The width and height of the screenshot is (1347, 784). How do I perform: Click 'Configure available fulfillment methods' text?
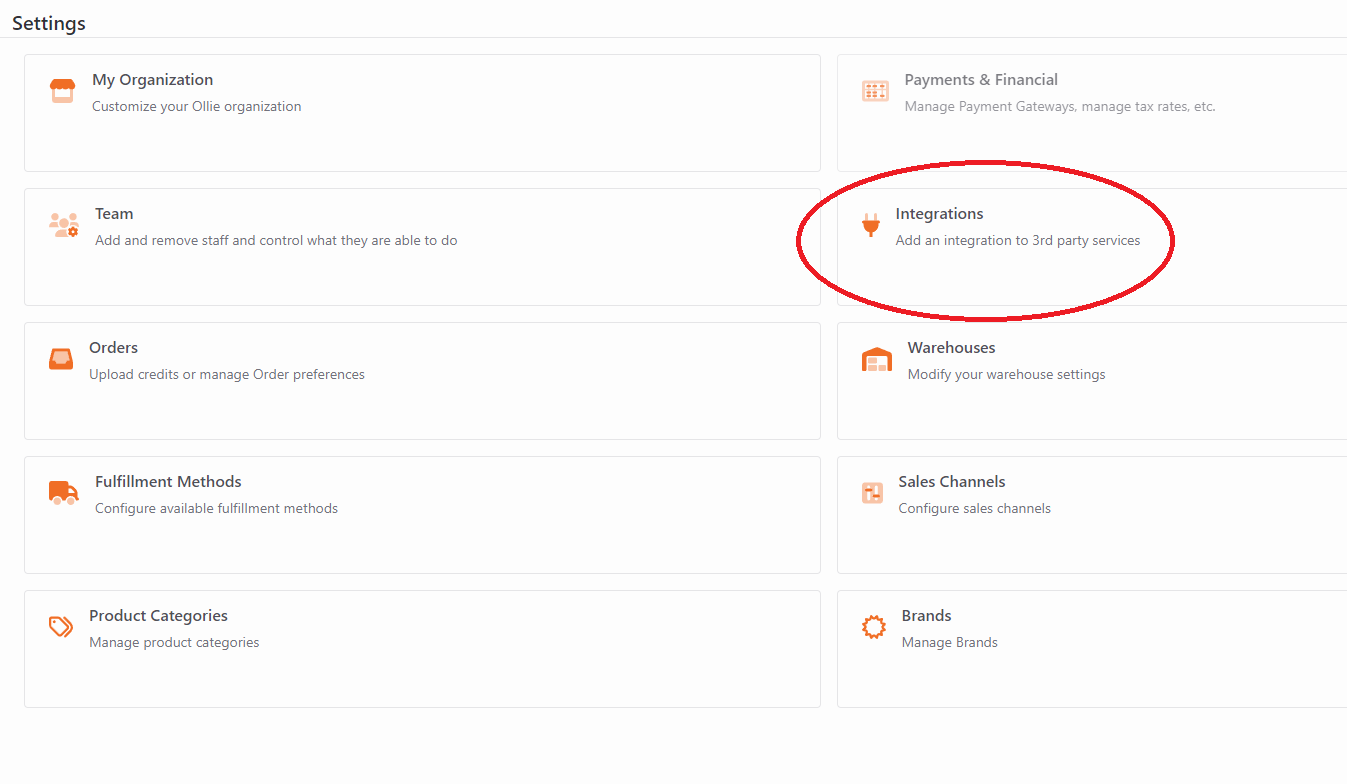tap(216, 508)
